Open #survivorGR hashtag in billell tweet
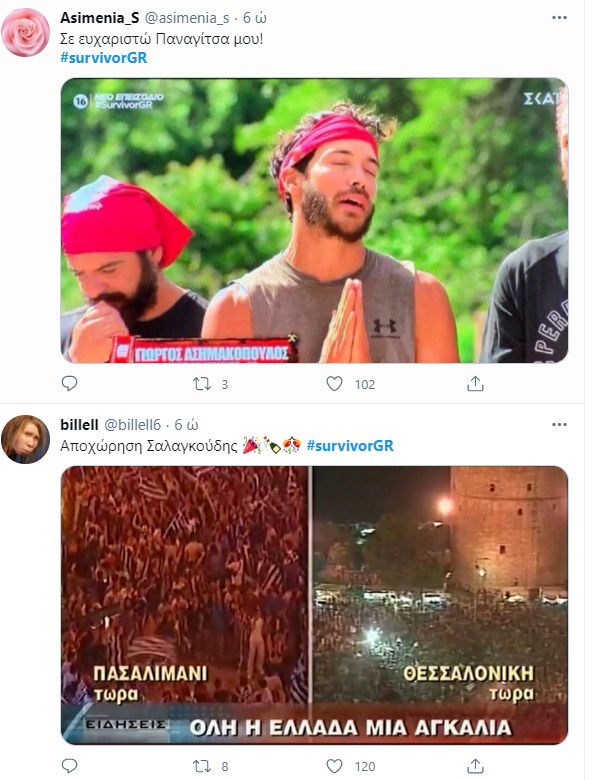The height and width of the screenshot is (780, 592). click(350, 445)
